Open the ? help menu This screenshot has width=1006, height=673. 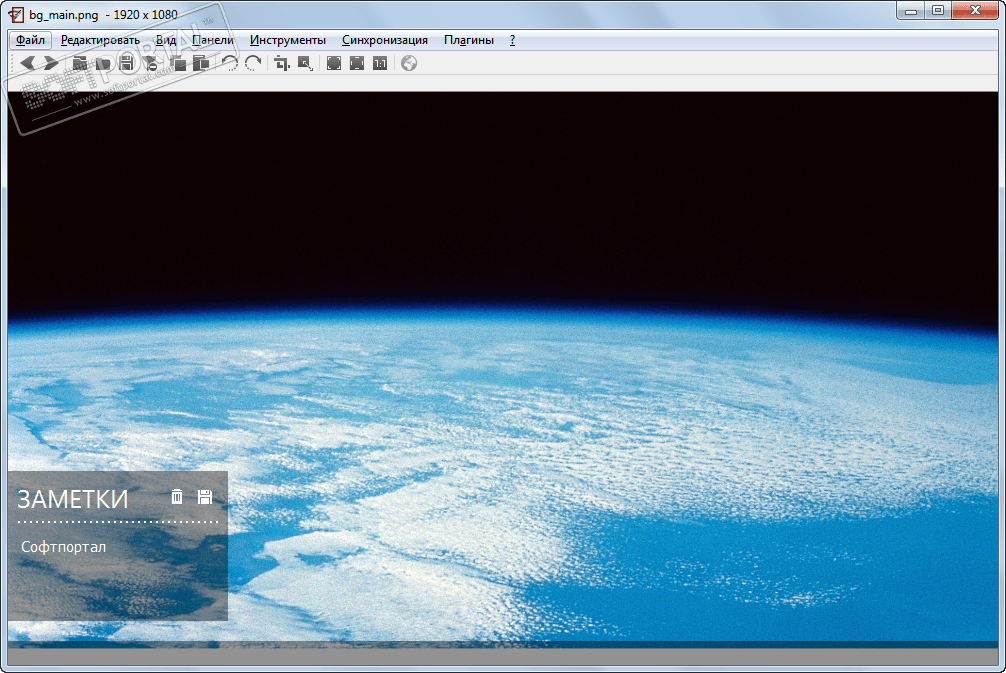(x=513, y=40)
